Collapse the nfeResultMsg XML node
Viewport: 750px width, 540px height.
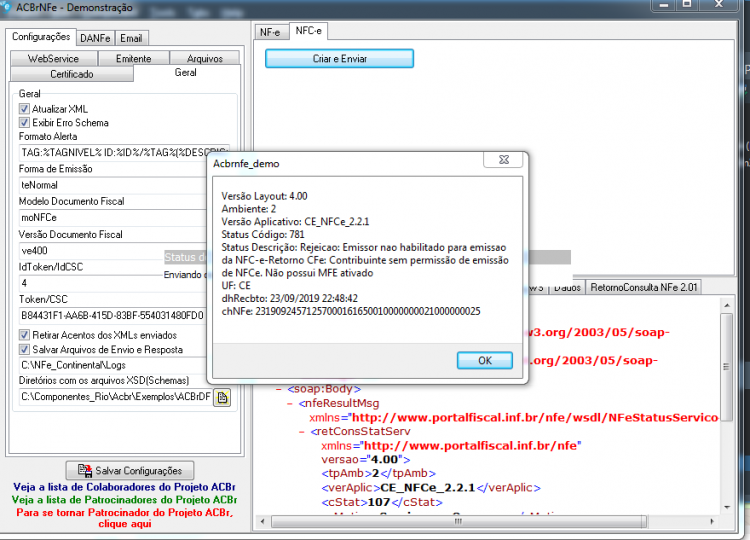point(290,404)
